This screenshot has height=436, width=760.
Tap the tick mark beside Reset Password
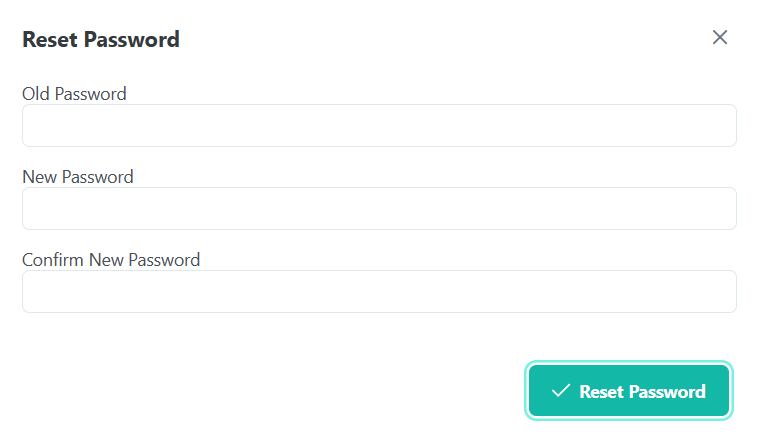coord(561,390)
